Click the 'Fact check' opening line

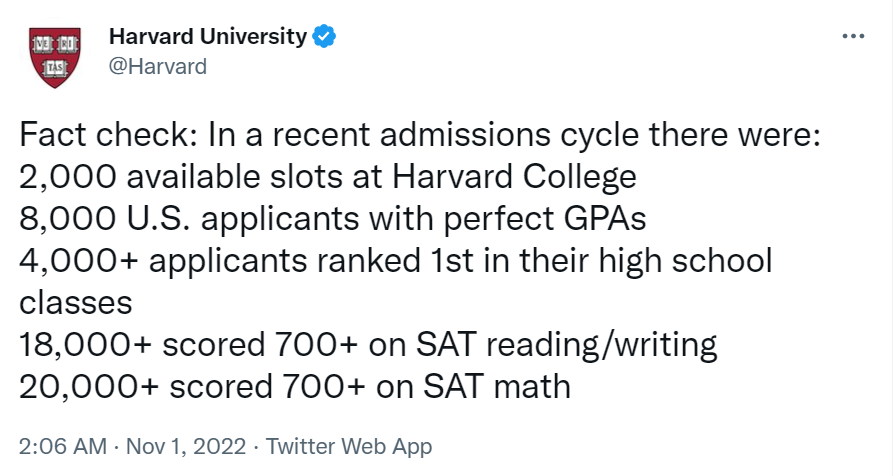tap(420, 136)
